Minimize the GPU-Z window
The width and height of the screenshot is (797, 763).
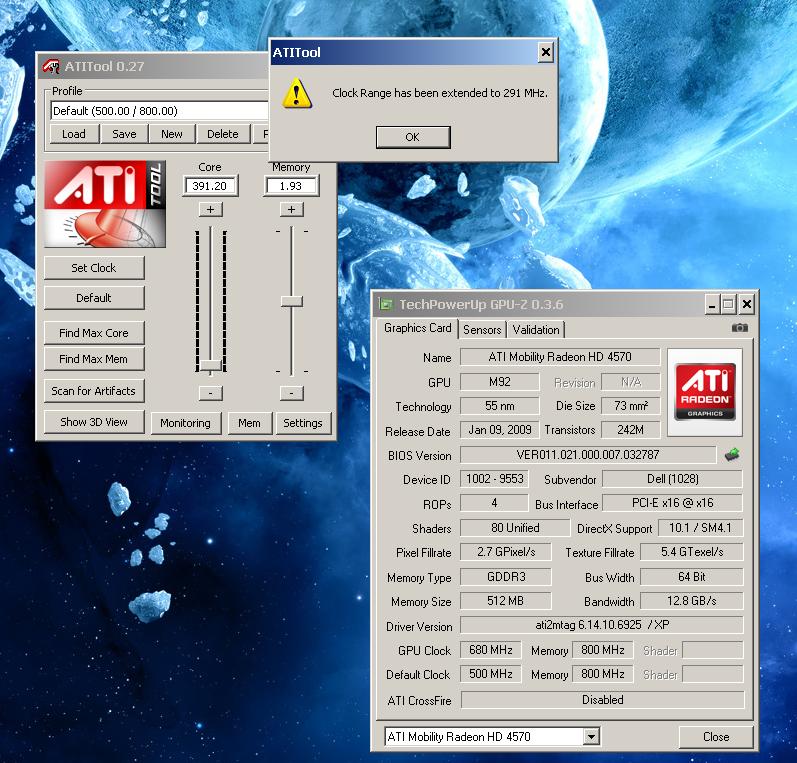tap(712, 304)
